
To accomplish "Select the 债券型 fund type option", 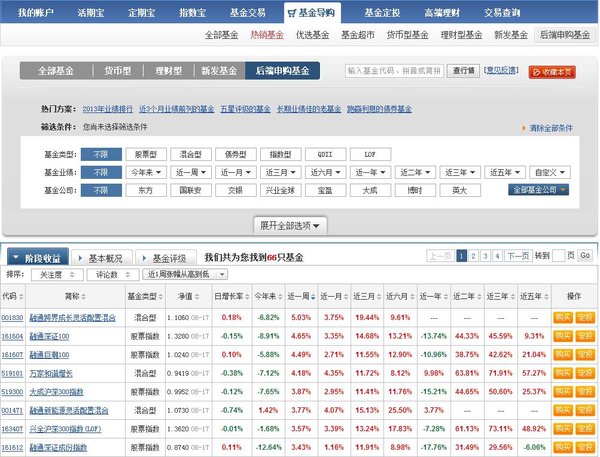I will tap(235, 154).
